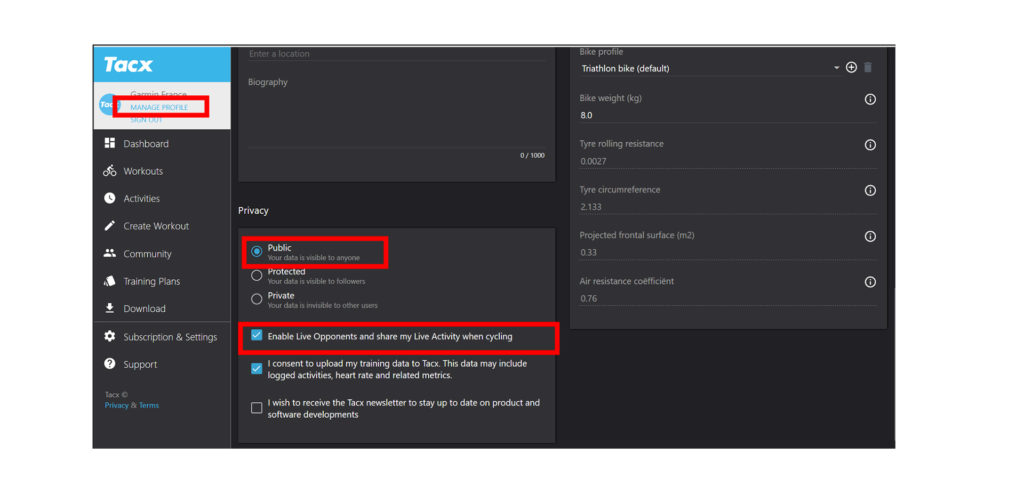1024x495 pixels.
Task: Click the Support question mark icon
Action: (x=110, y=364)
